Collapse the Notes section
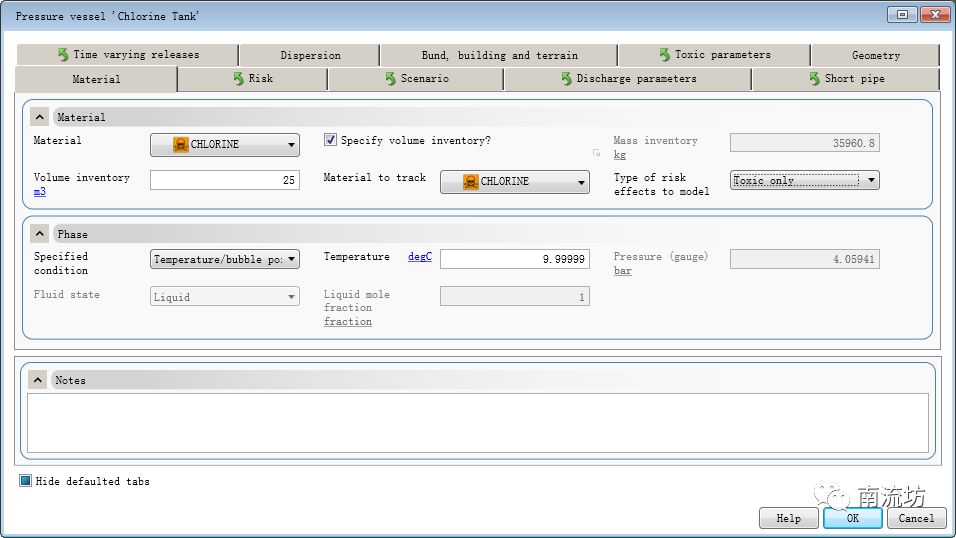This screenshot has height=538, width=956. [38, 380]
